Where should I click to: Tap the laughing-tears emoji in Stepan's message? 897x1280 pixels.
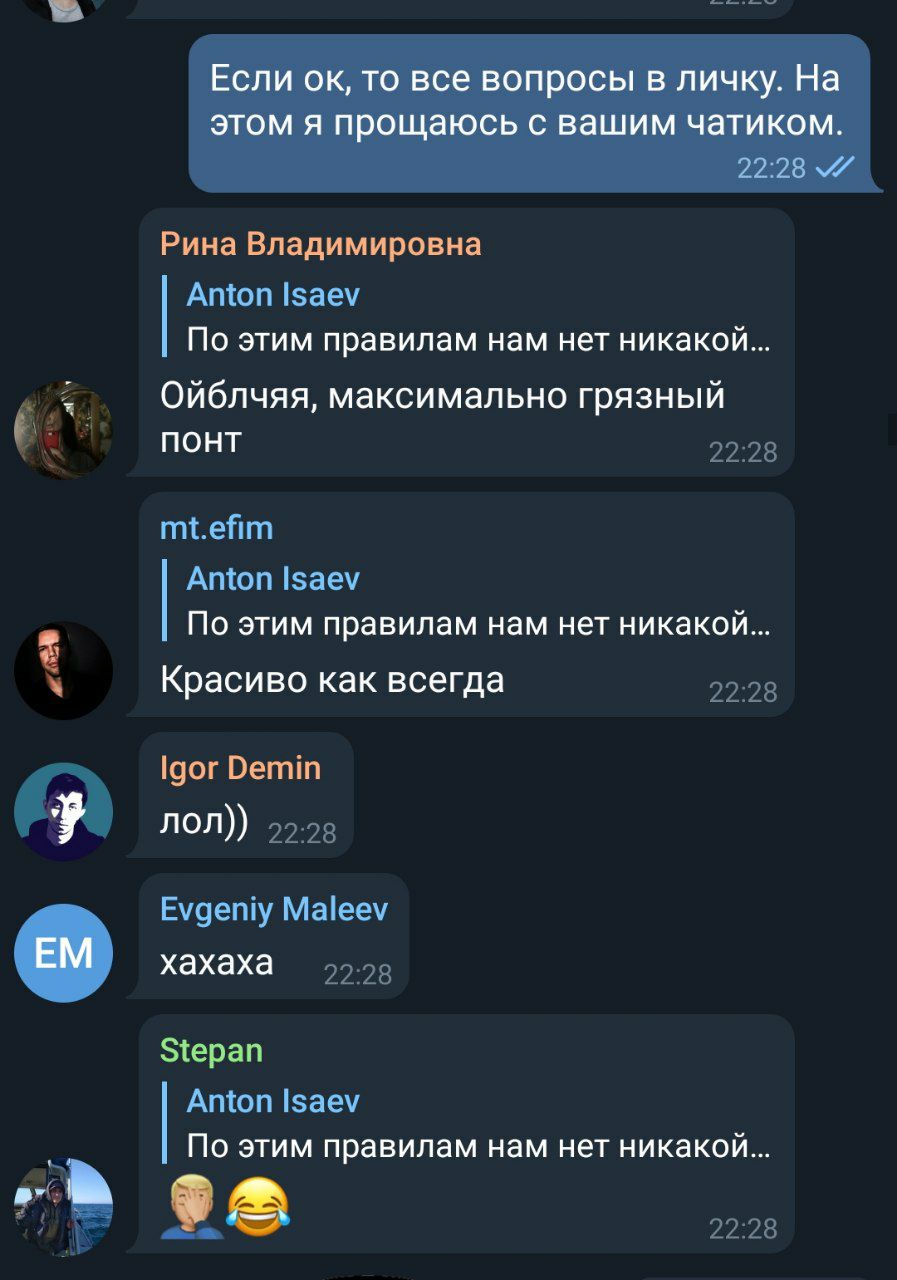tap(258, 1205)
